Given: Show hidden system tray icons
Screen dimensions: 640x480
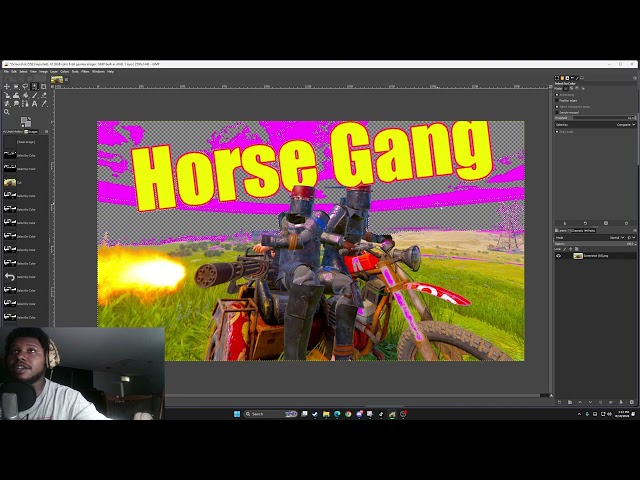Looking at the screenshot, I should coord(579,414).
